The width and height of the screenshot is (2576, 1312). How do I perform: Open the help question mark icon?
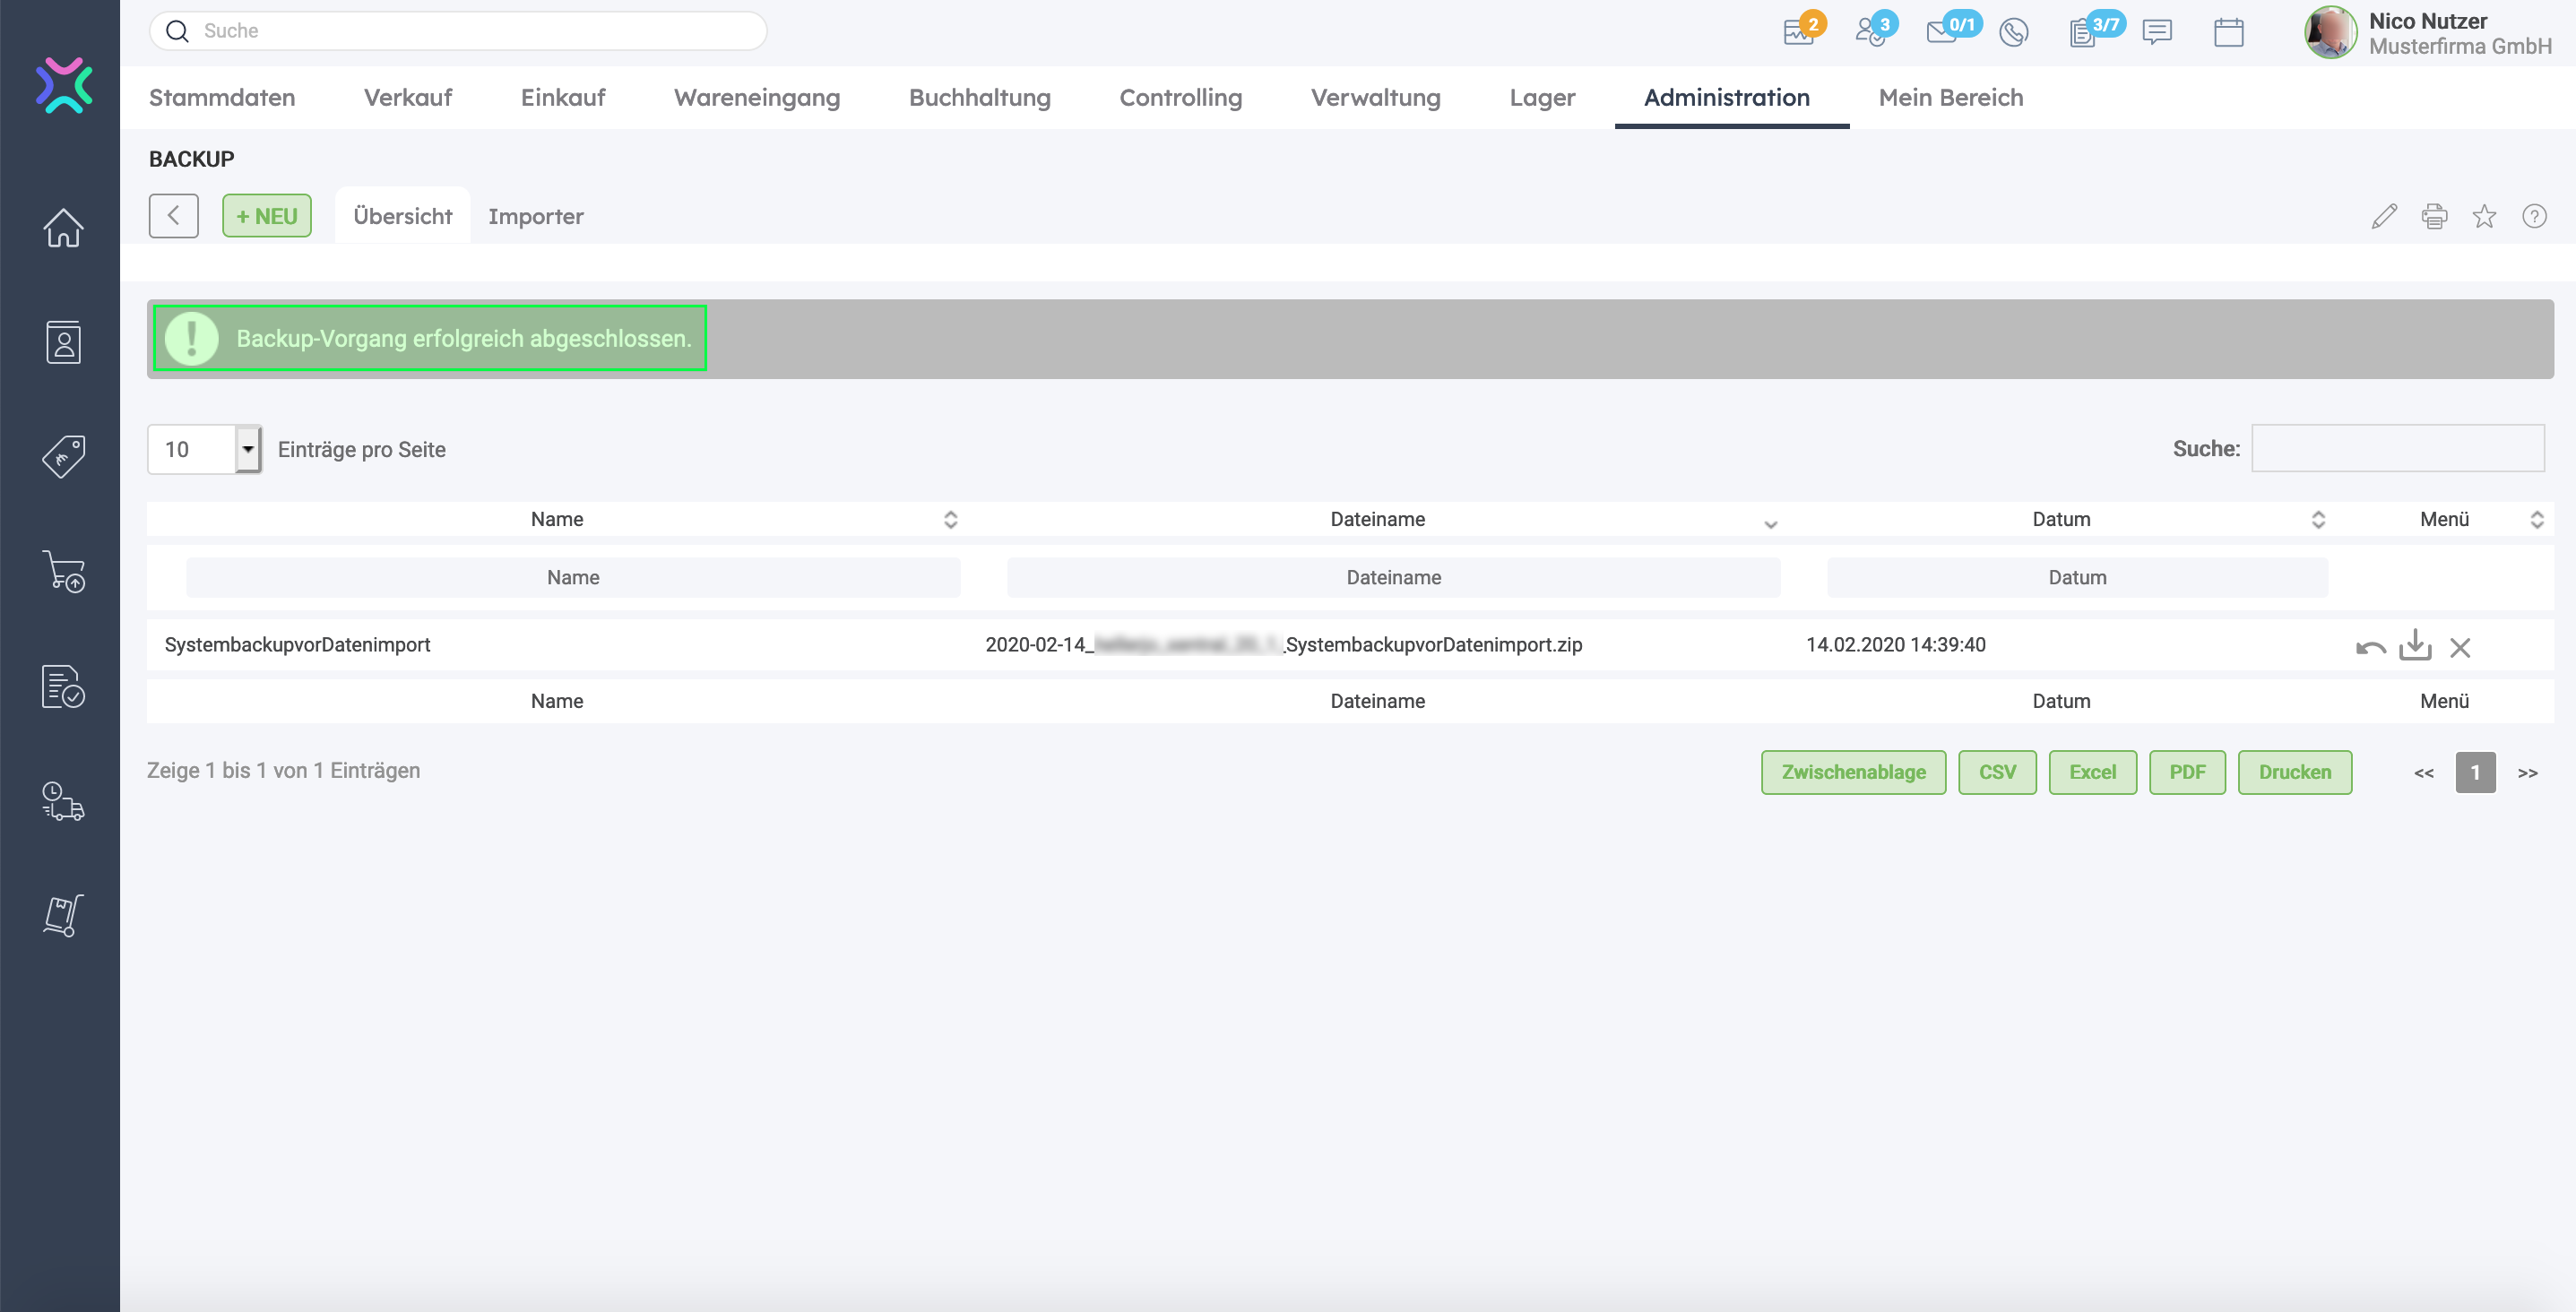(2534, 216)
